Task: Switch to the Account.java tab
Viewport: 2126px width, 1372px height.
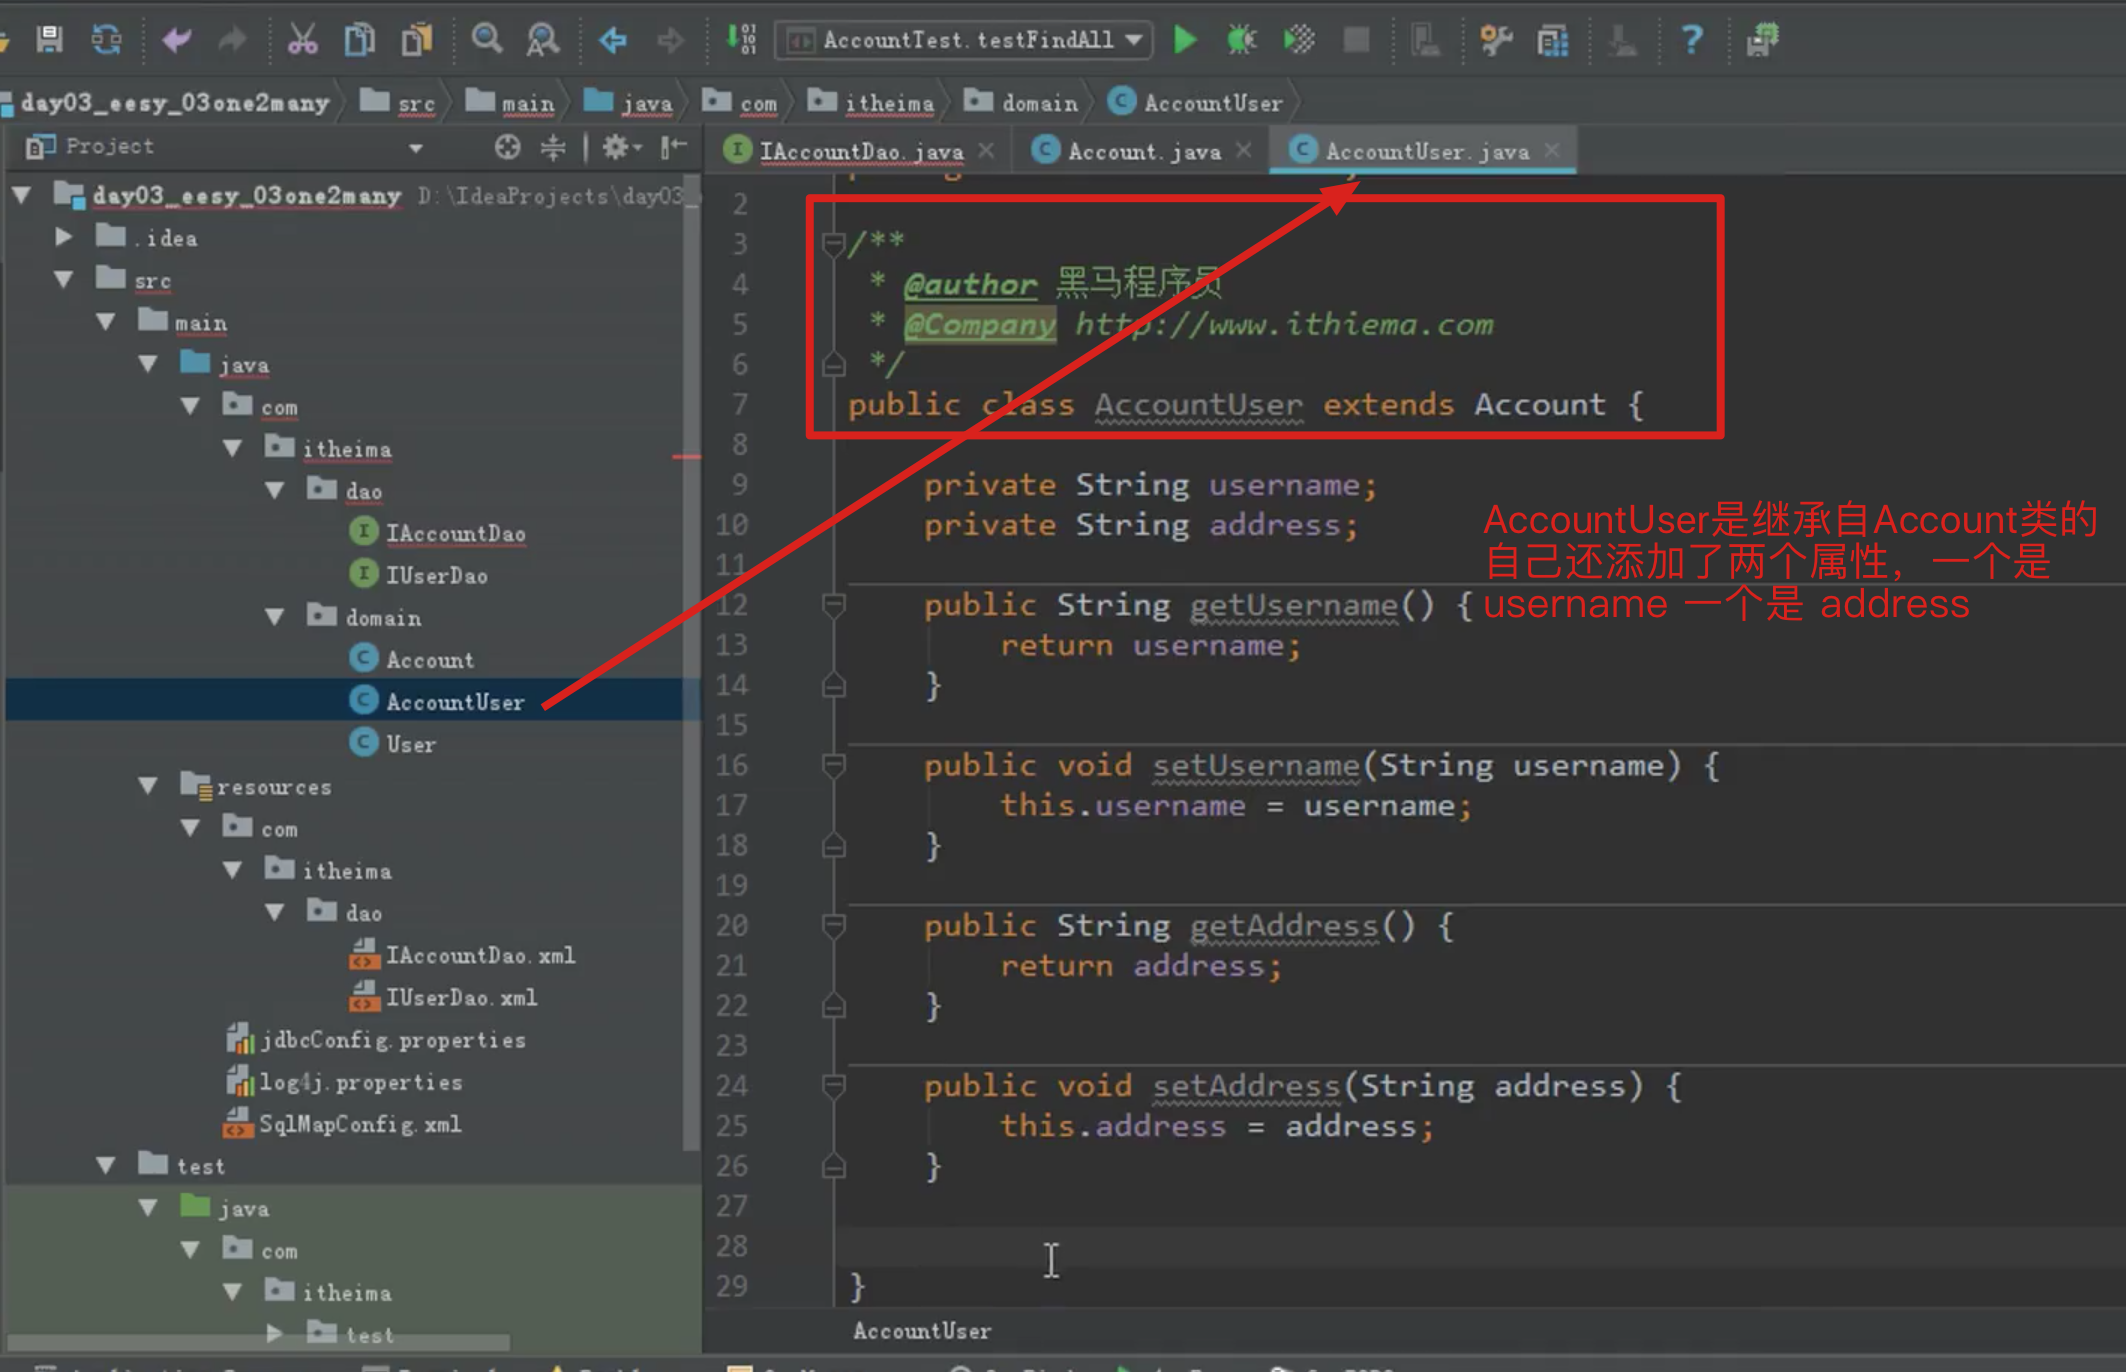Action: point(1143,151)
